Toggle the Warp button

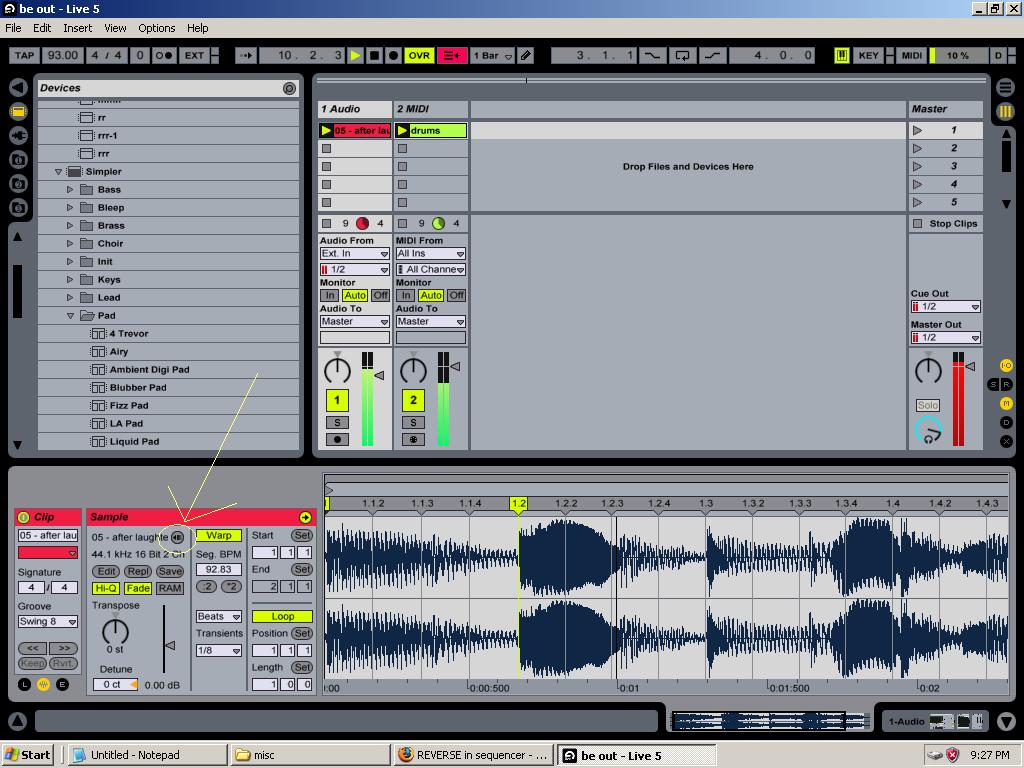tap(219, 536)
